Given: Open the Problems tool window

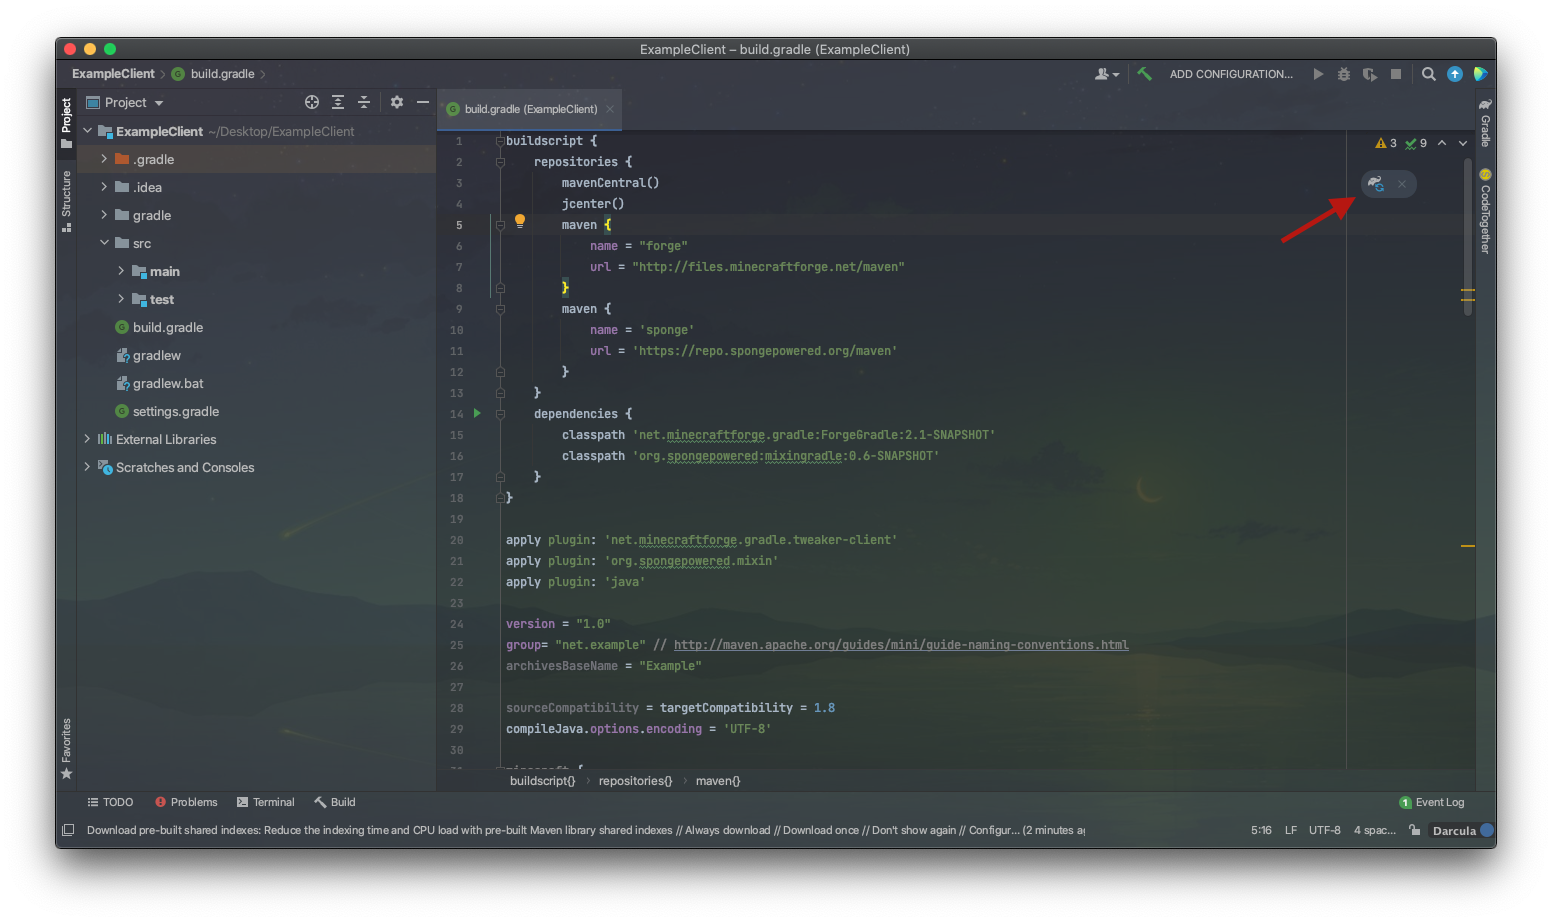Looking at the screenshot, I should tap(186, 802).
